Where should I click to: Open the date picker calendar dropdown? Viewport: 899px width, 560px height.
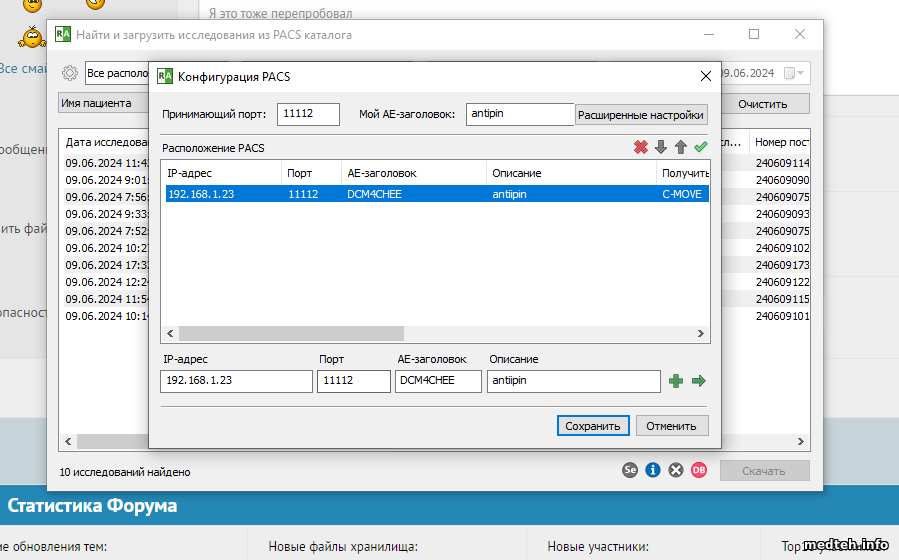[795, 73]
